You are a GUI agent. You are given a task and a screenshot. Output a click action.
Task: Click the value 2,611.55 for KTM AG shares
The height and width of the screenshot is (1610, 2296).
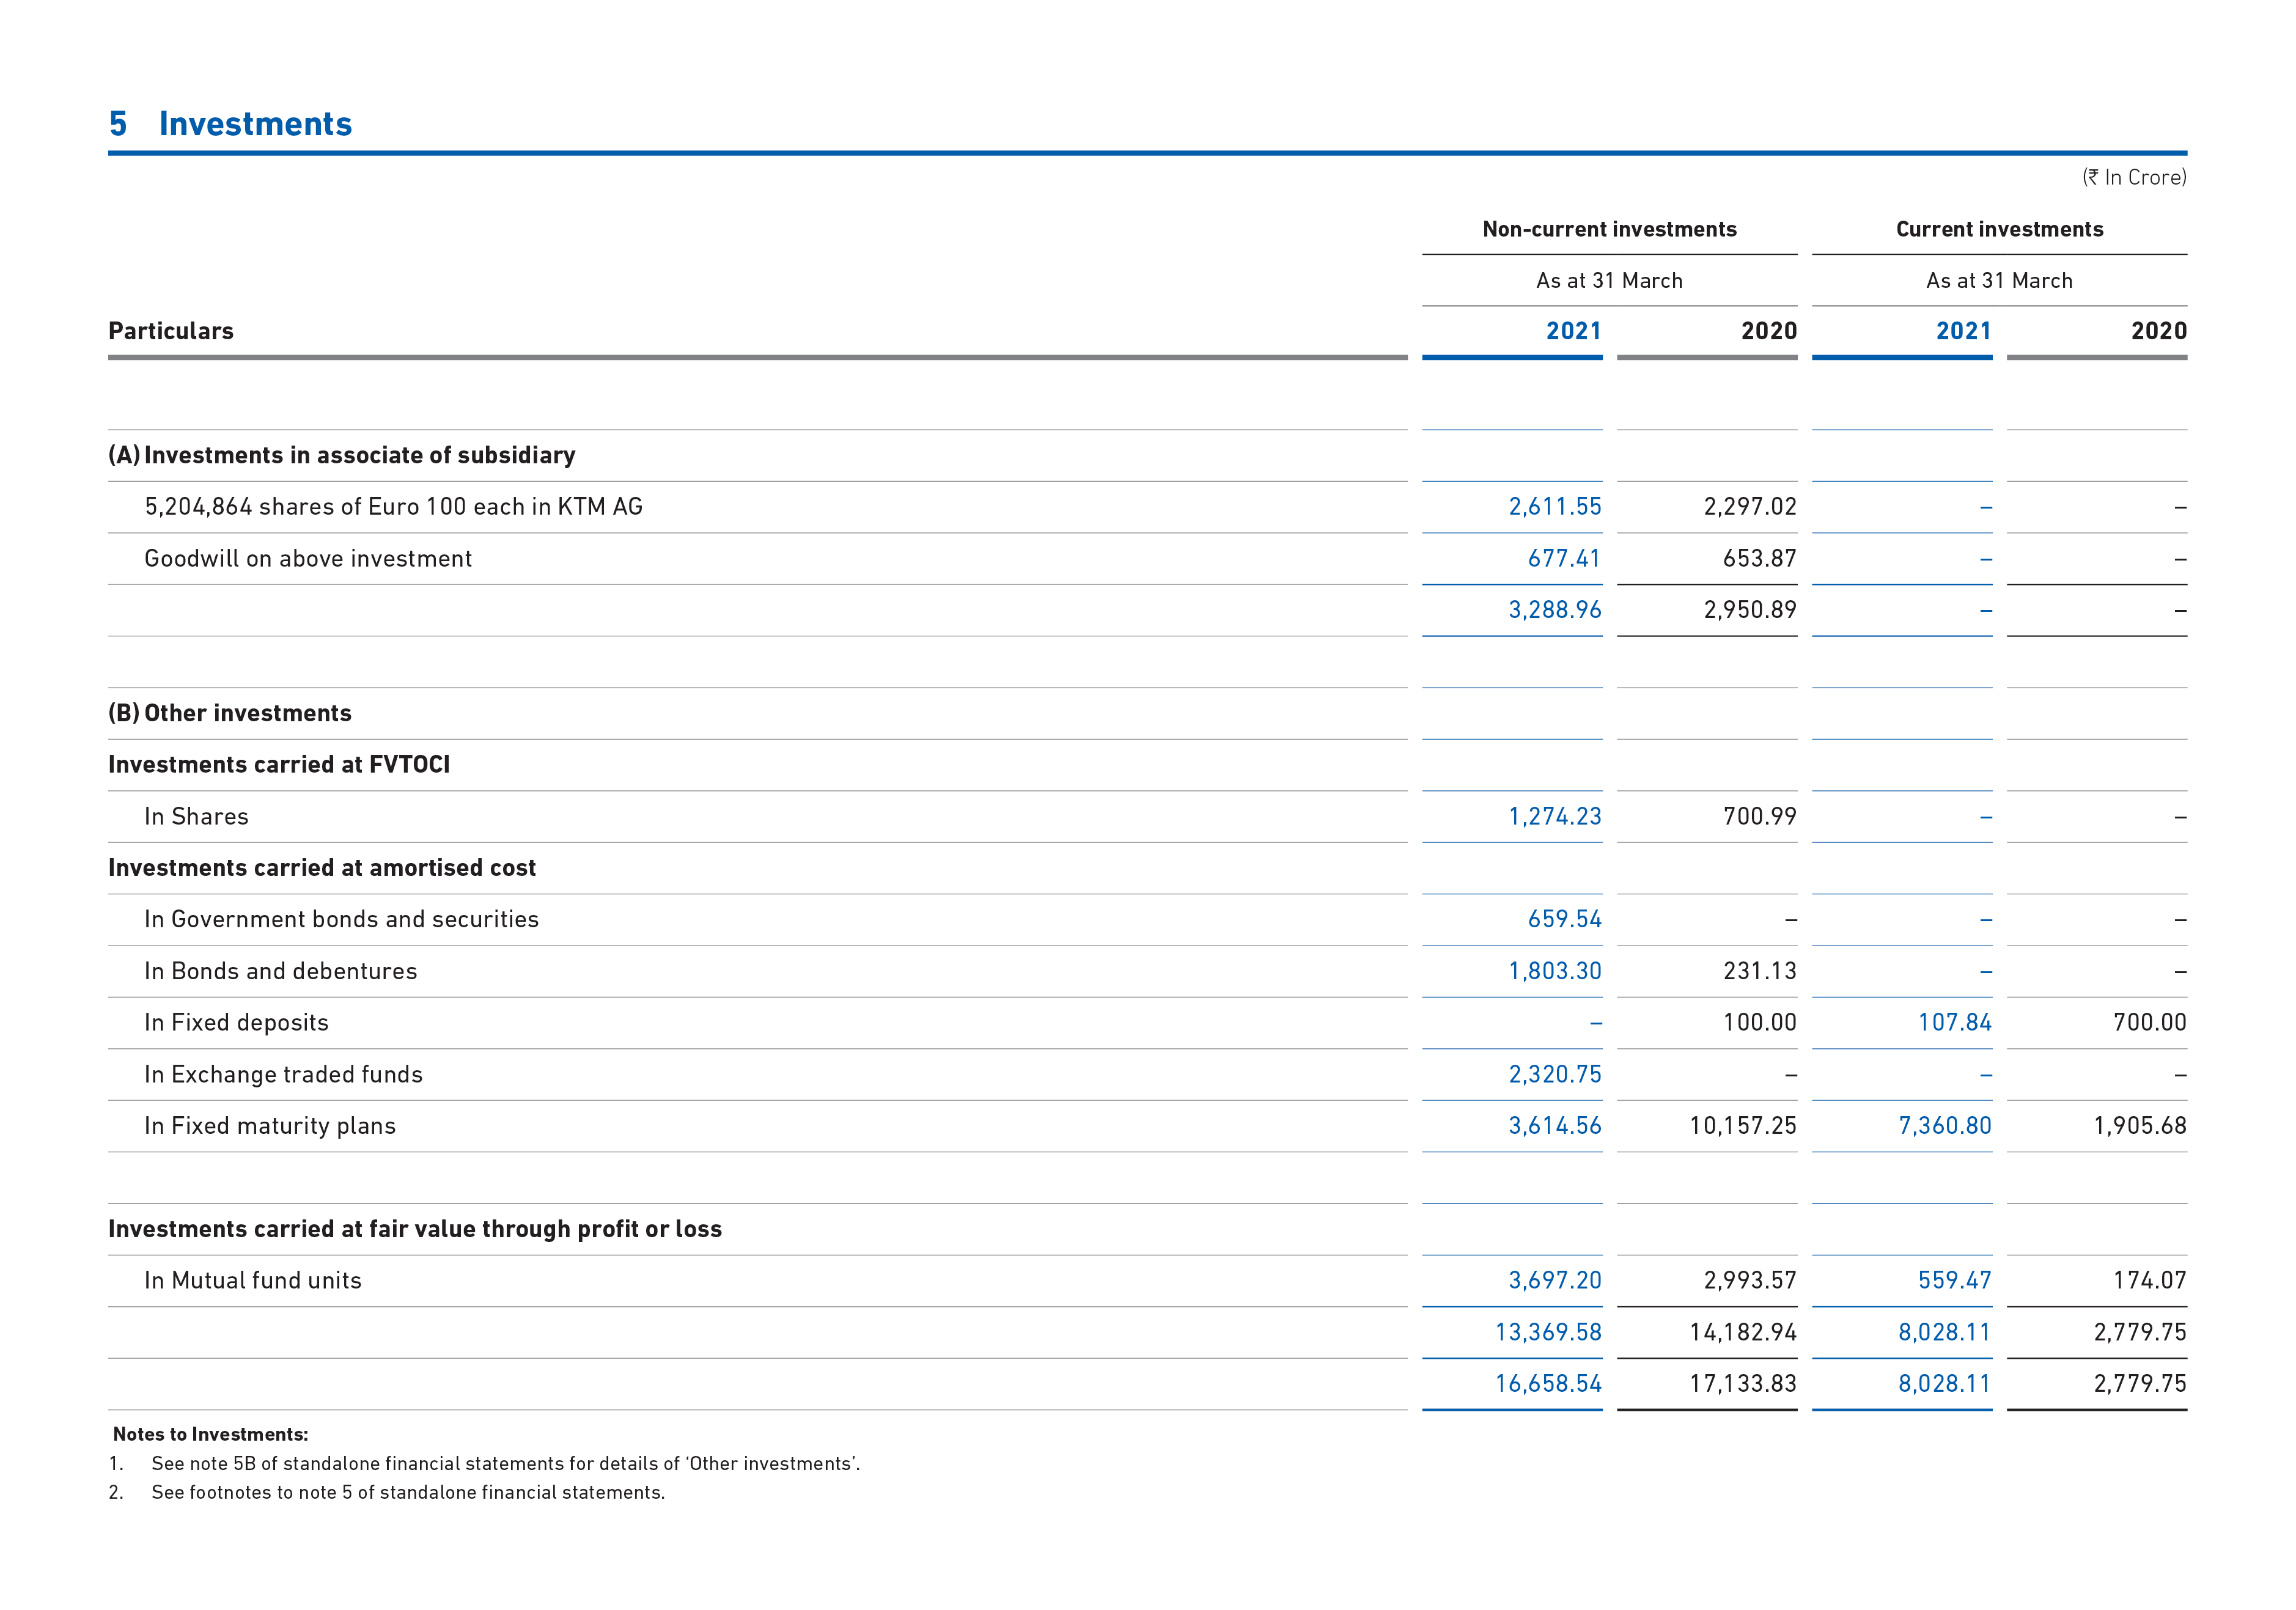pos(1554,507)
